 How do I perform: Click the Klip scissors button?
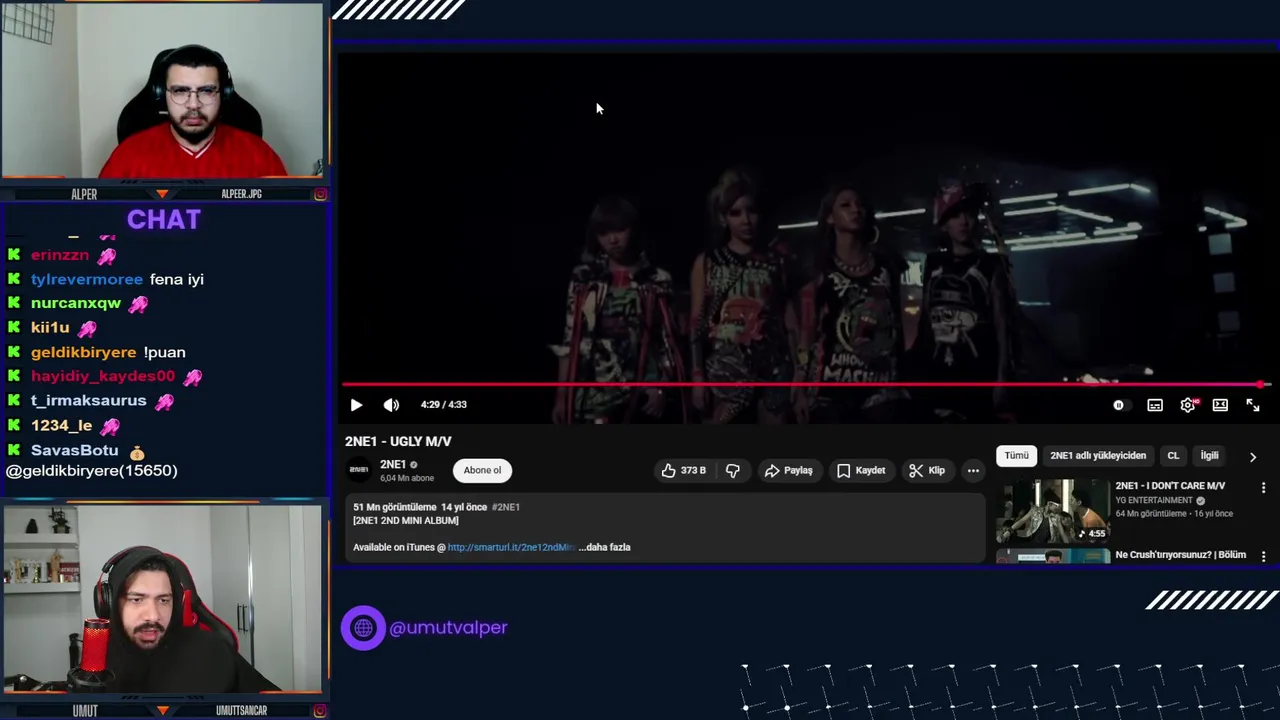927,470
